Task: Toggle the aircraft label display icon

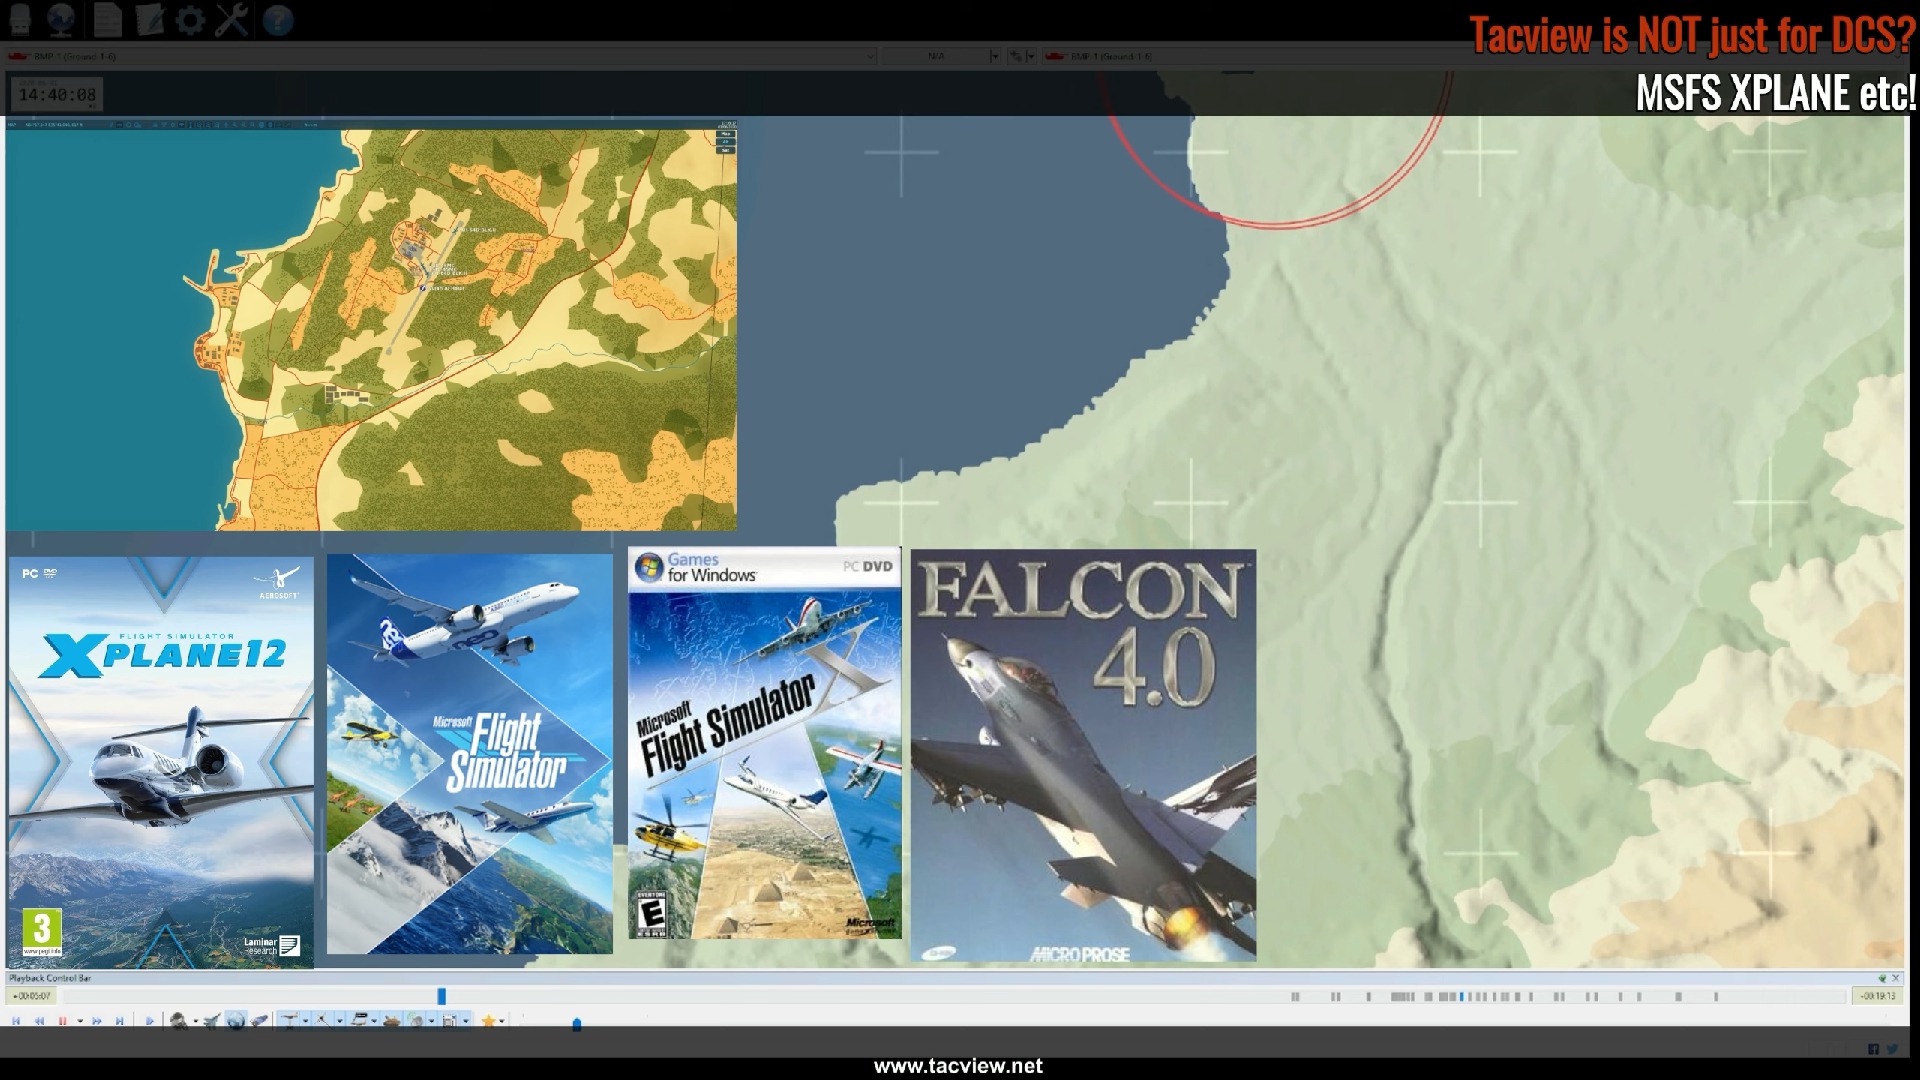Action: (289, 1021)
